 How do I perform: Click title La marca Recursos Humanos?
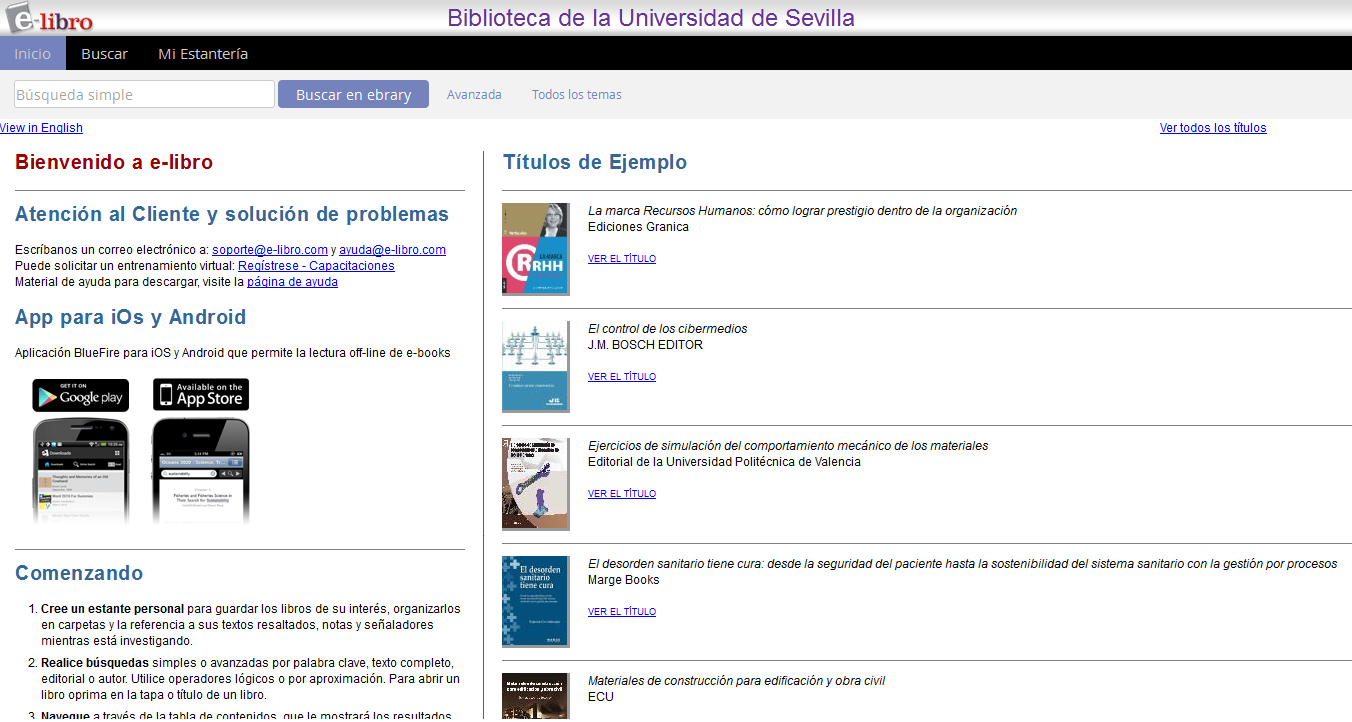pyautogui.click(x=802, y=211)
